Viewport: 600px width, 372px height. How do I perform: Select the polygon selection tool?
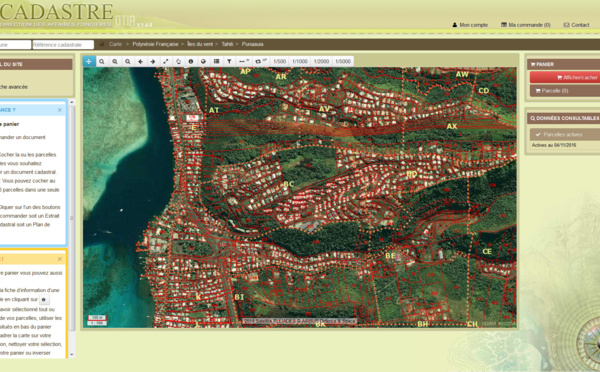click(178, 61)
